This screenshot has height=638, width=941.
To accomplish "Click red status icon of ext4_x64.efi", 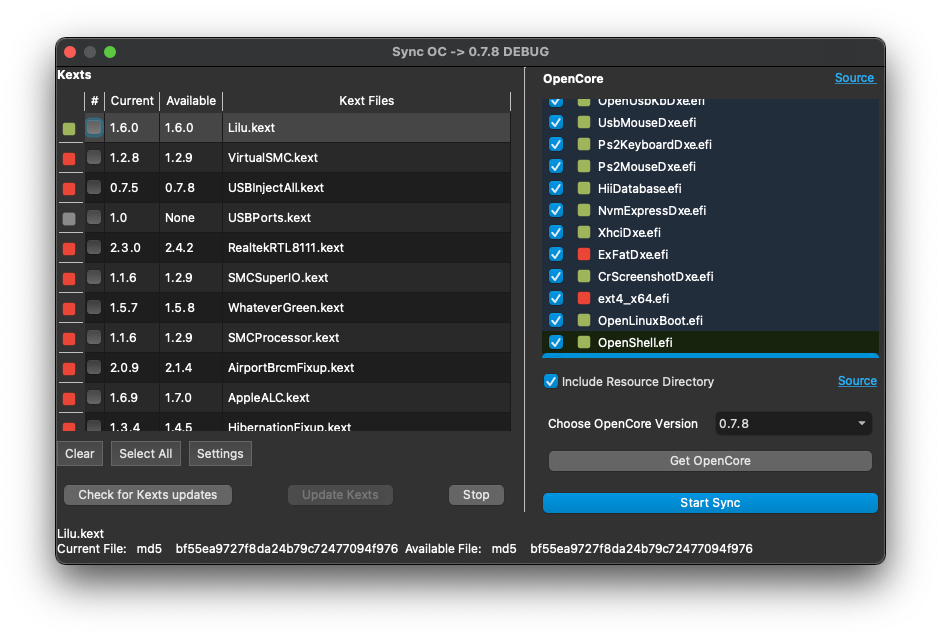I will (583, 298).
